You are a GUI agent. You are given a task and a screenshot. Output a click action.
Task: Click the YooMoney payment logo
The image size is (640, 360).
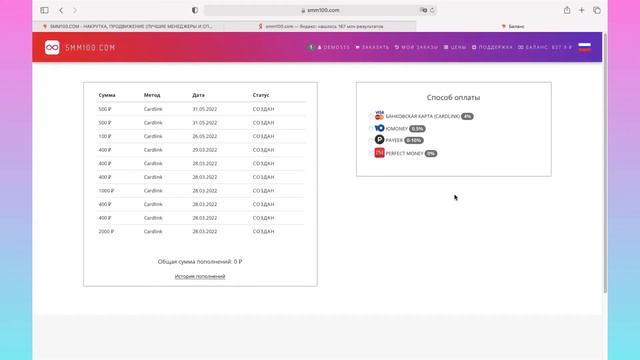[379, 128]
